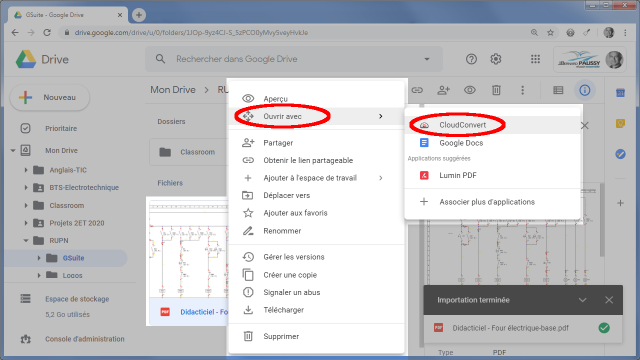Screen dimensions: 640x360
Task: Select the GSuite folder in tree
Action: click(73, 258)
